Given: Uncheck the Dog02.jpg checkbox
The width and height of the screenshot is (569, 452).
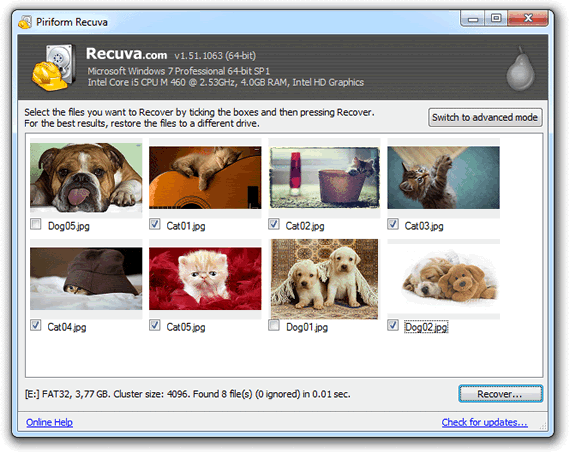Looking at the screenshot, I should pos(393,325).
